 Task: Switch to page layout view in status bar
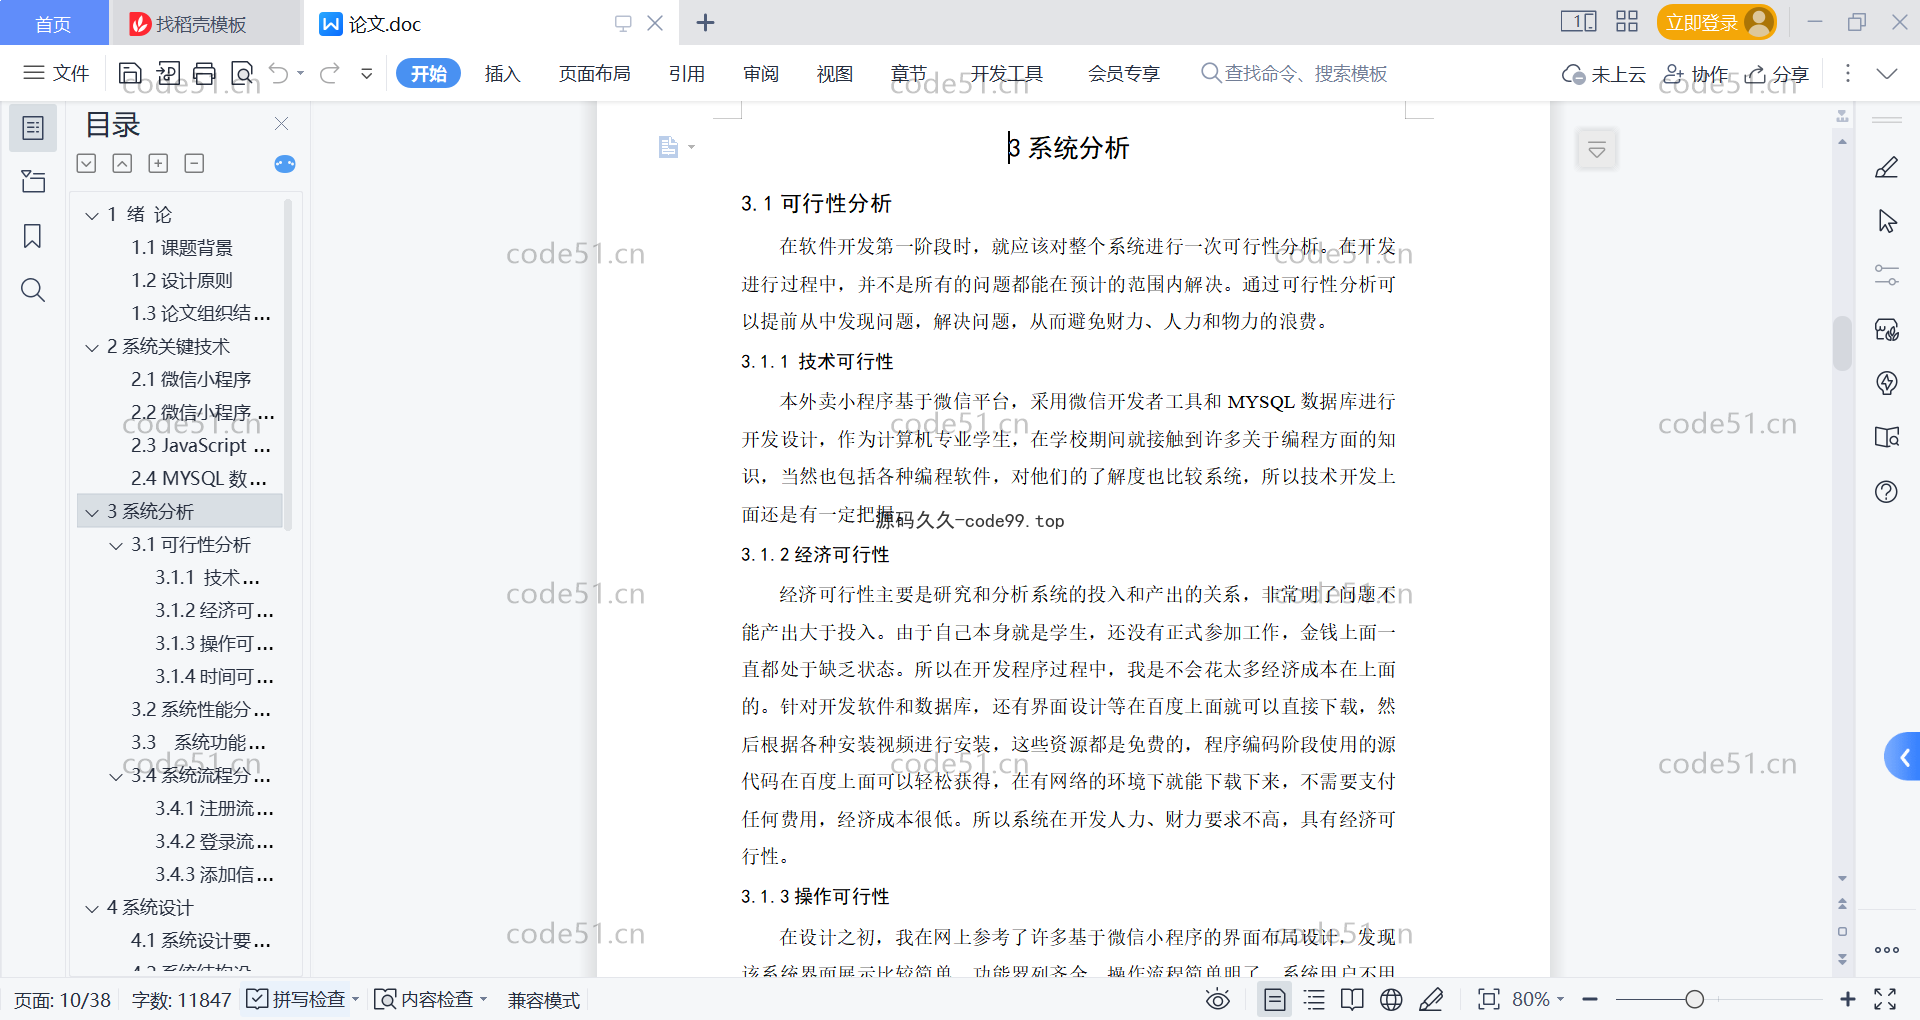click(x=1275, y=999)
